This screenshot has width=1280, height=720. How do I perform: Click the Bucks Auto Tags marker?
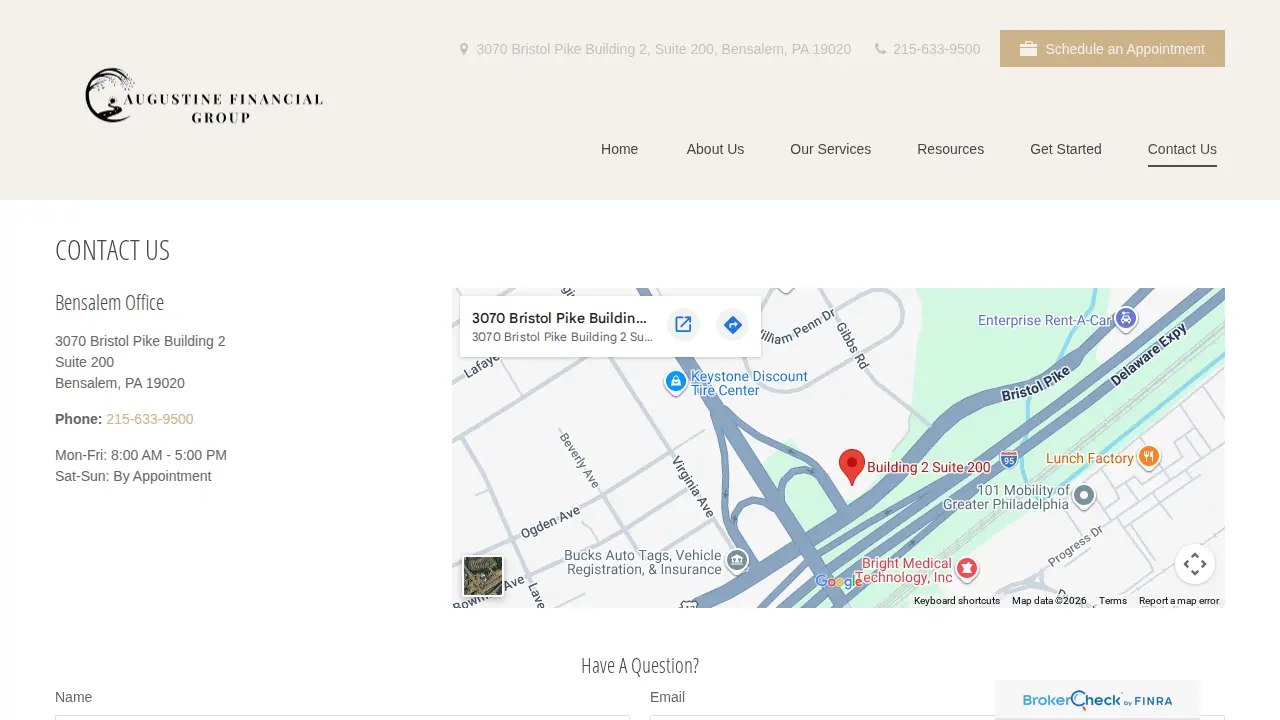(x=737, y=561)
